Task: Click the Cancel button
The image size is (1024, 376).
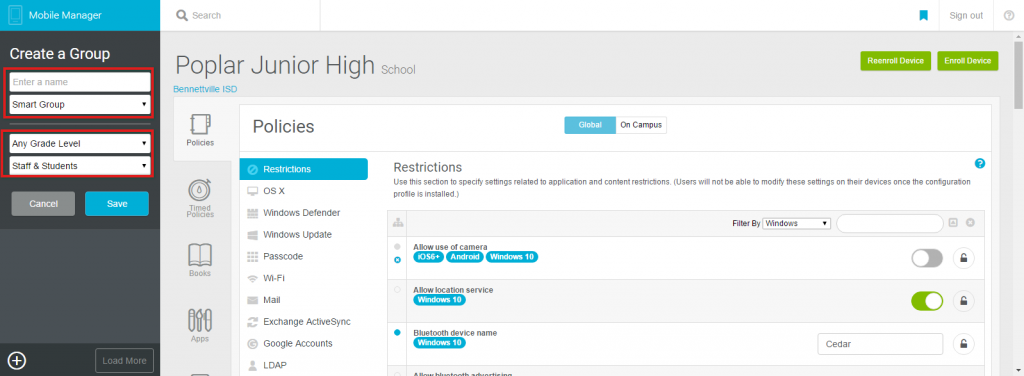Action: point(43,204)
